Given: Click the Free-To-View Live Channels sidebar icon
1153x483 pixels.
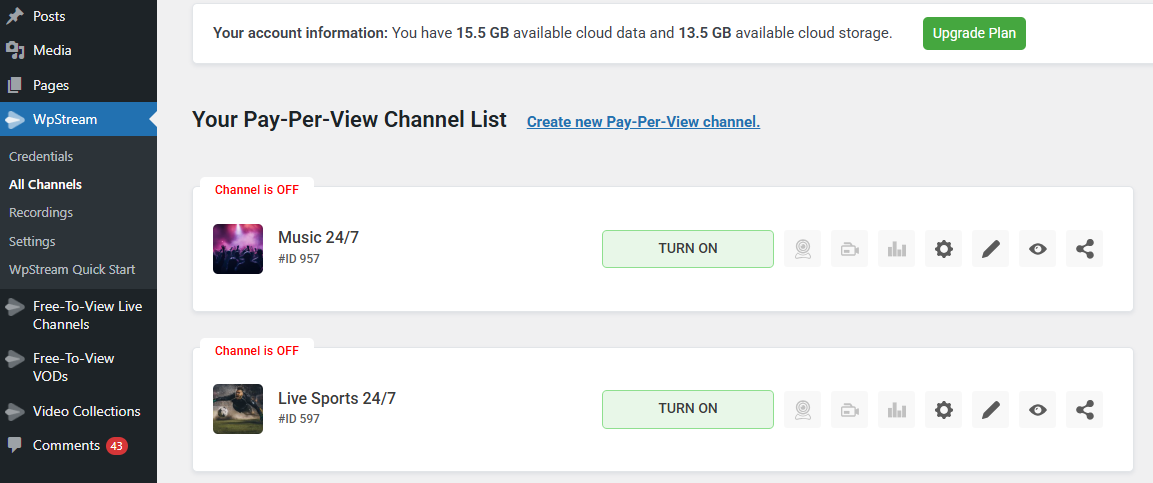Looking at the screenshot, I should 15,307.
